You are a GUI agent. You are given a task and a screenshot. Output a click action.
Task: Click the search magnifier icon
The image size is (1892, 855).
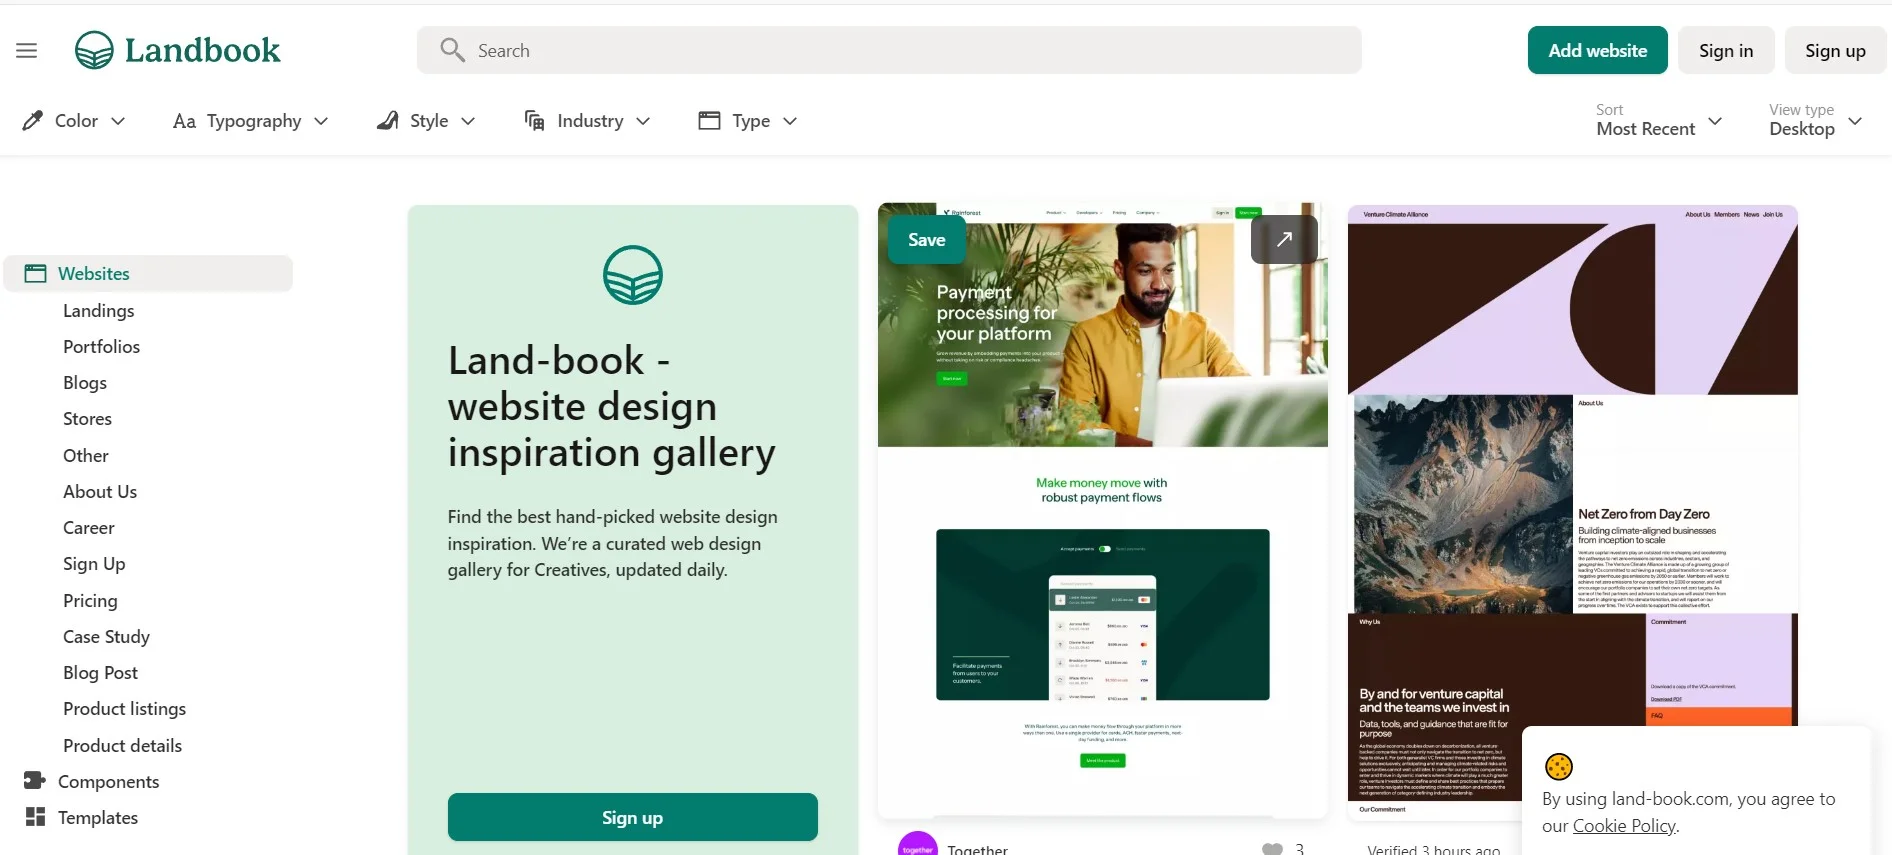pyautogui.click(x=452, y=50)
